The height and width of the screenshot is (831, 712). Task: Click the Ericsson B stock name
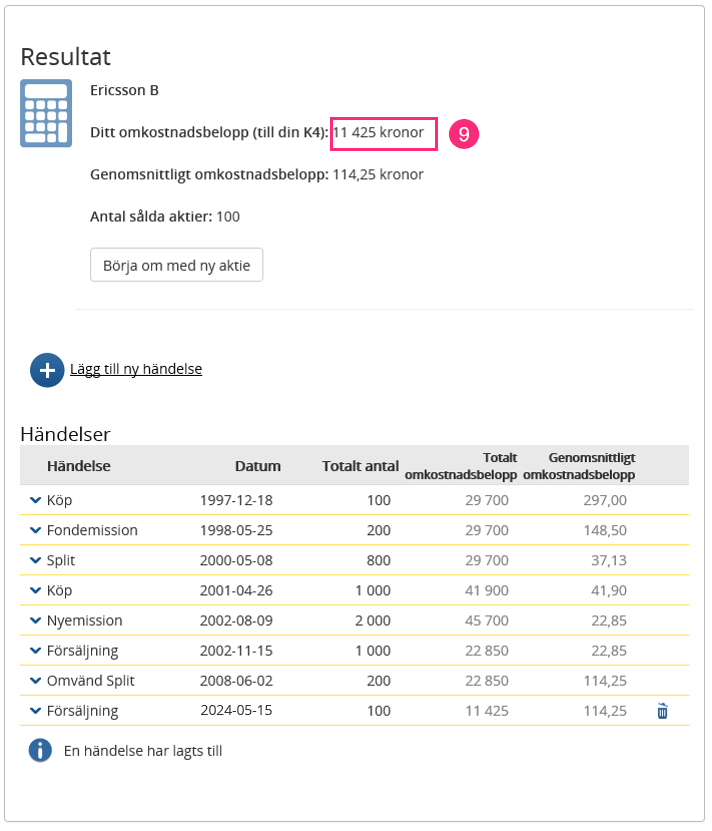tap(124, 90)
